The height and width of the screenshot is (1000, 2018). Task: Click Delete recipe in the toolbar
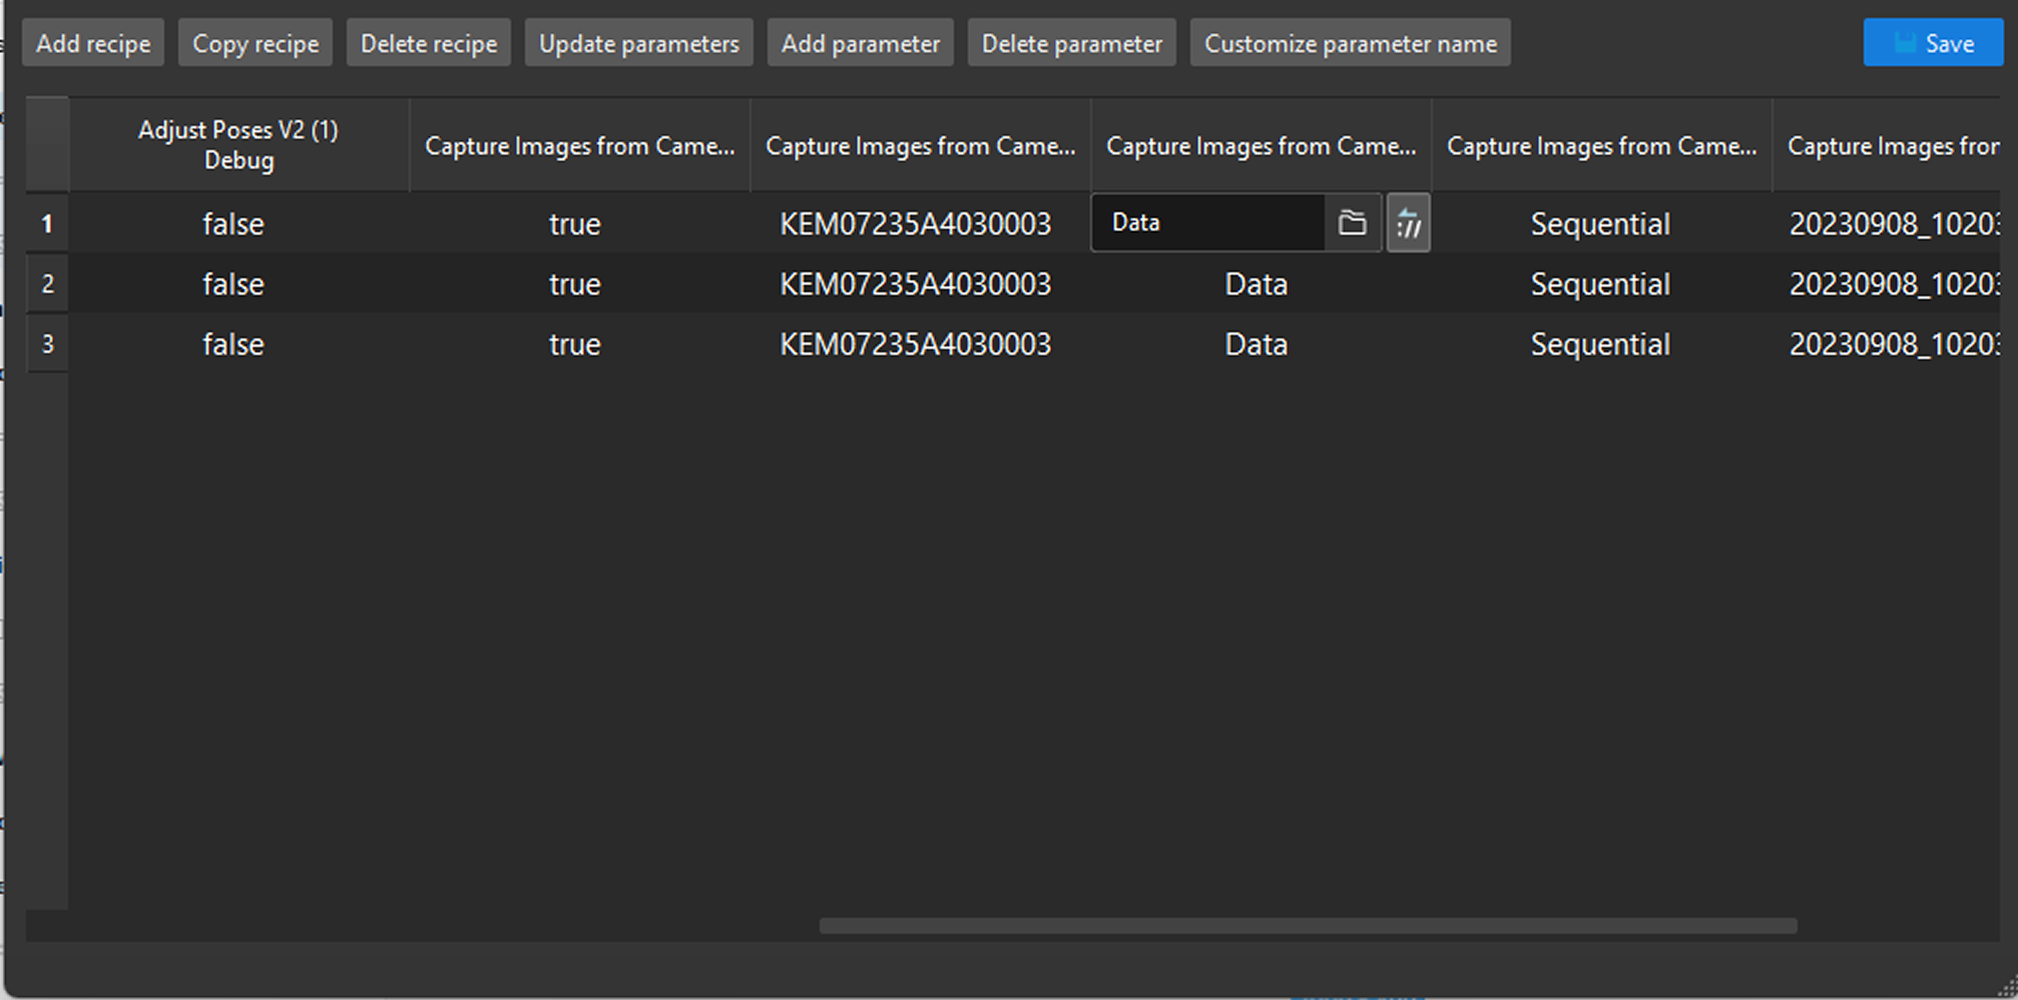[x=428, y=42]
